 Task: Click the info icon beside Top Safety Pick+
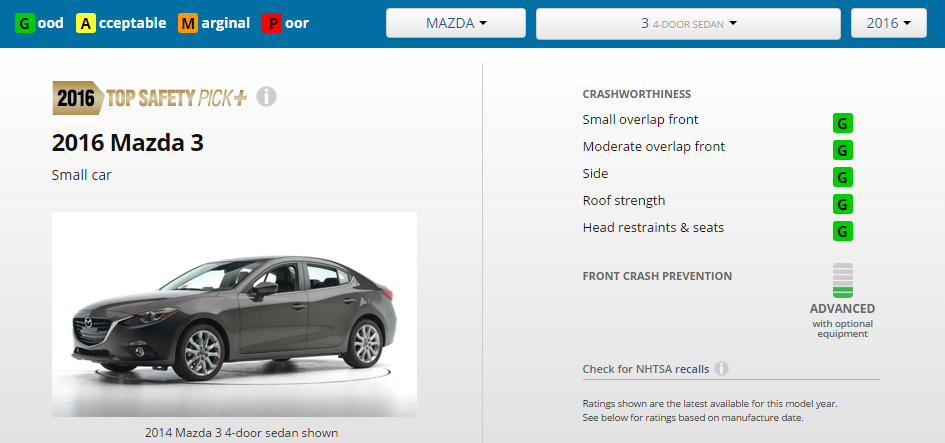(x=266, y=96)
